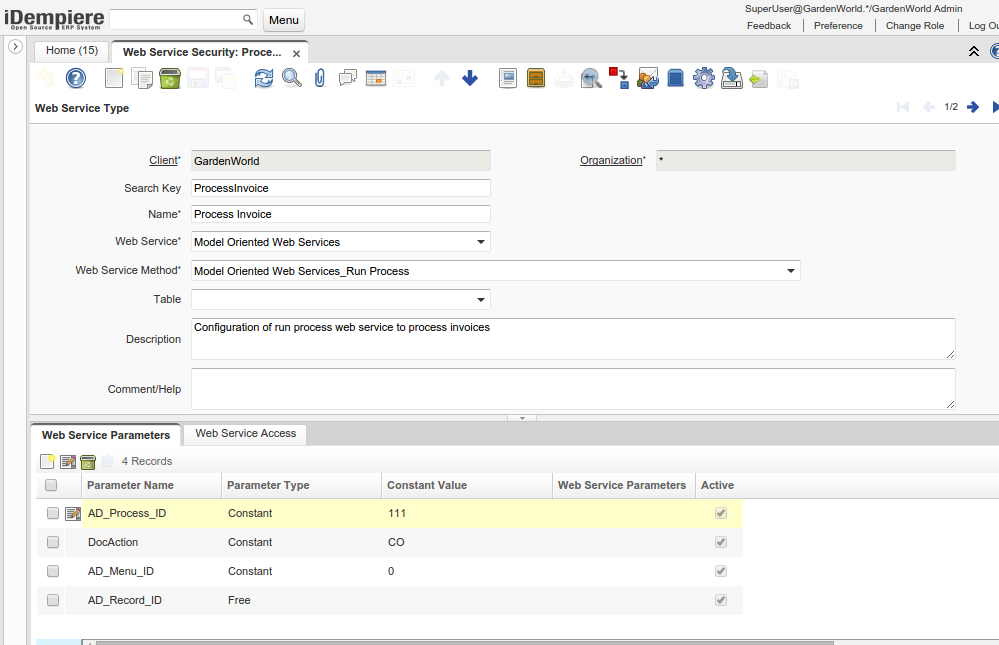This screenshot has width=999, height=645.
Task: Click the Process gear icon
Action: click(703, 78)
